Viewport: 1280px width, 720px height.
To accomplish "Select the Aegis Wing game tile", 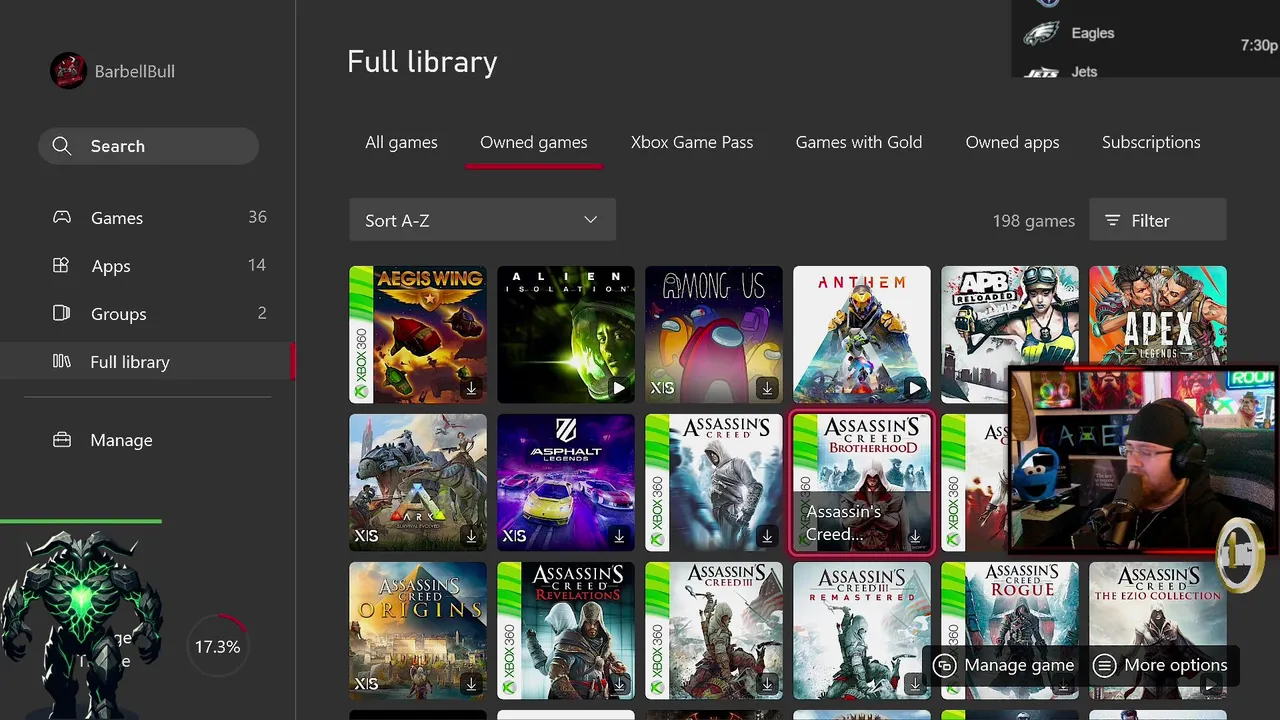I will point(418,334).
